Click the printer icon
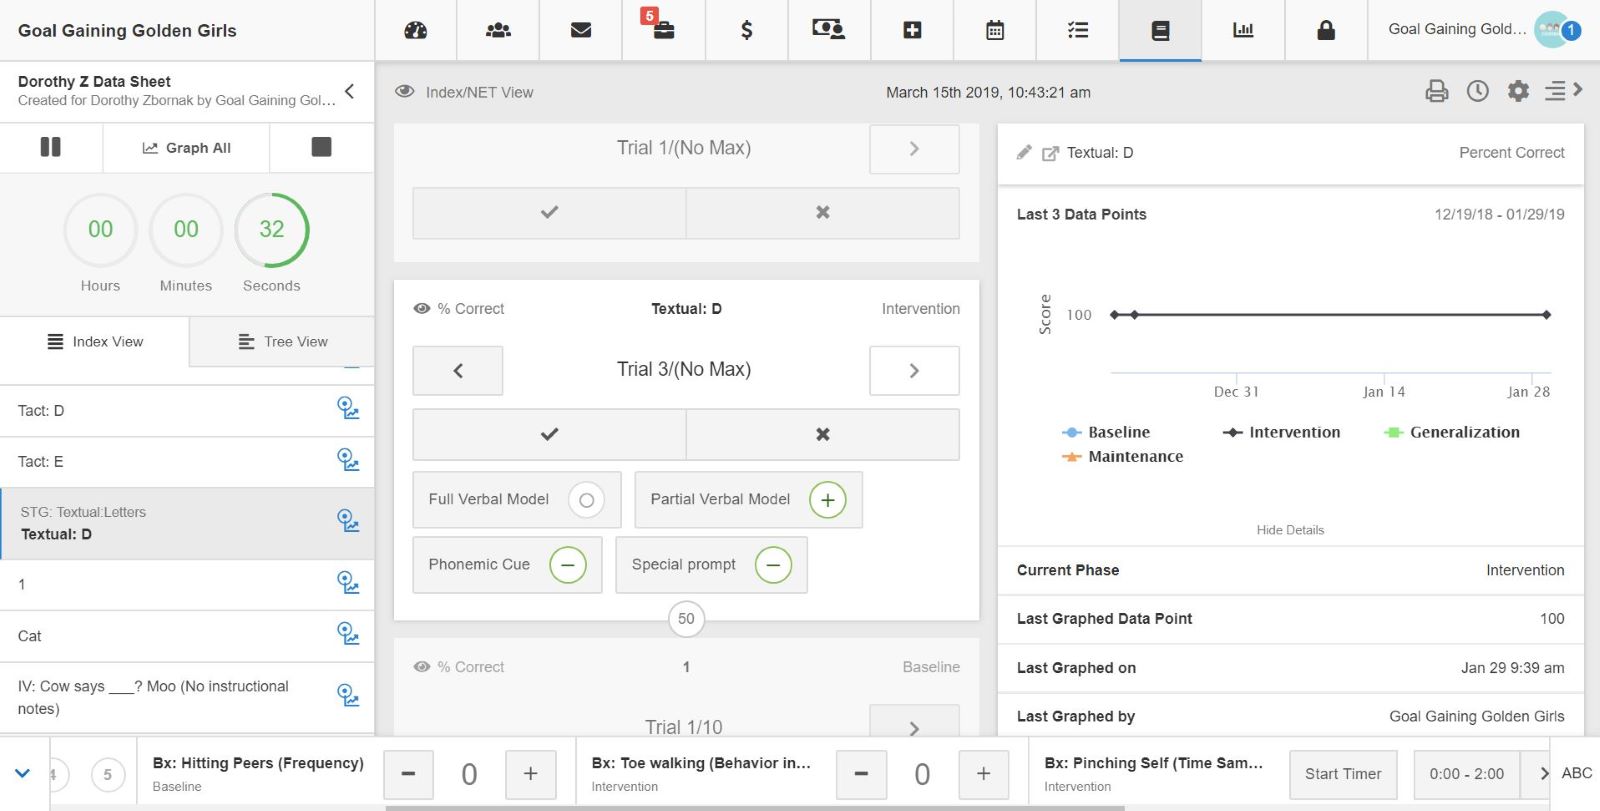The image size is (1600, 811). click(x=1437, y=91)
